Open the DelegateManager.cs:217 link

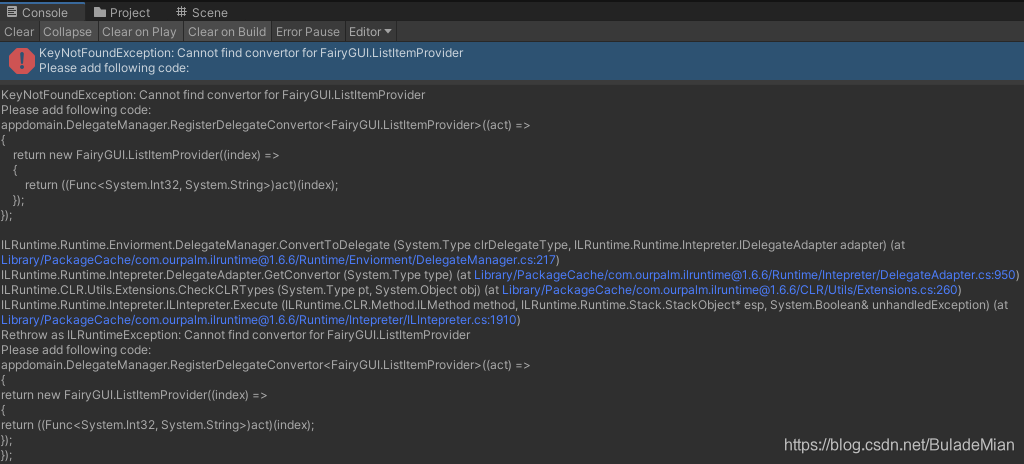[x=278, y=260]
